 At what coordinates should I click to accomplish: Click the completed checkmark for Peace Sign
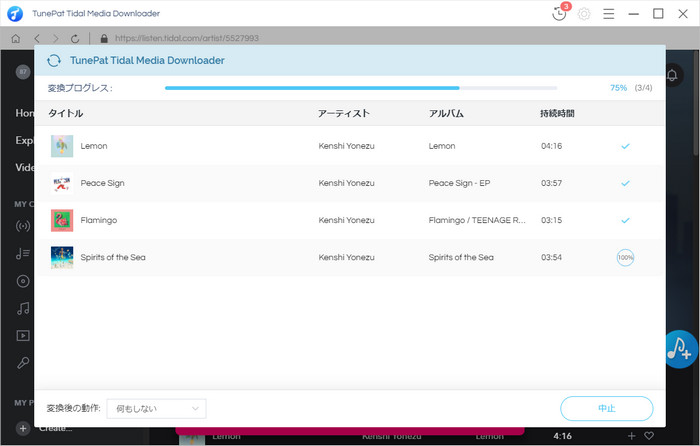(625, 183)
